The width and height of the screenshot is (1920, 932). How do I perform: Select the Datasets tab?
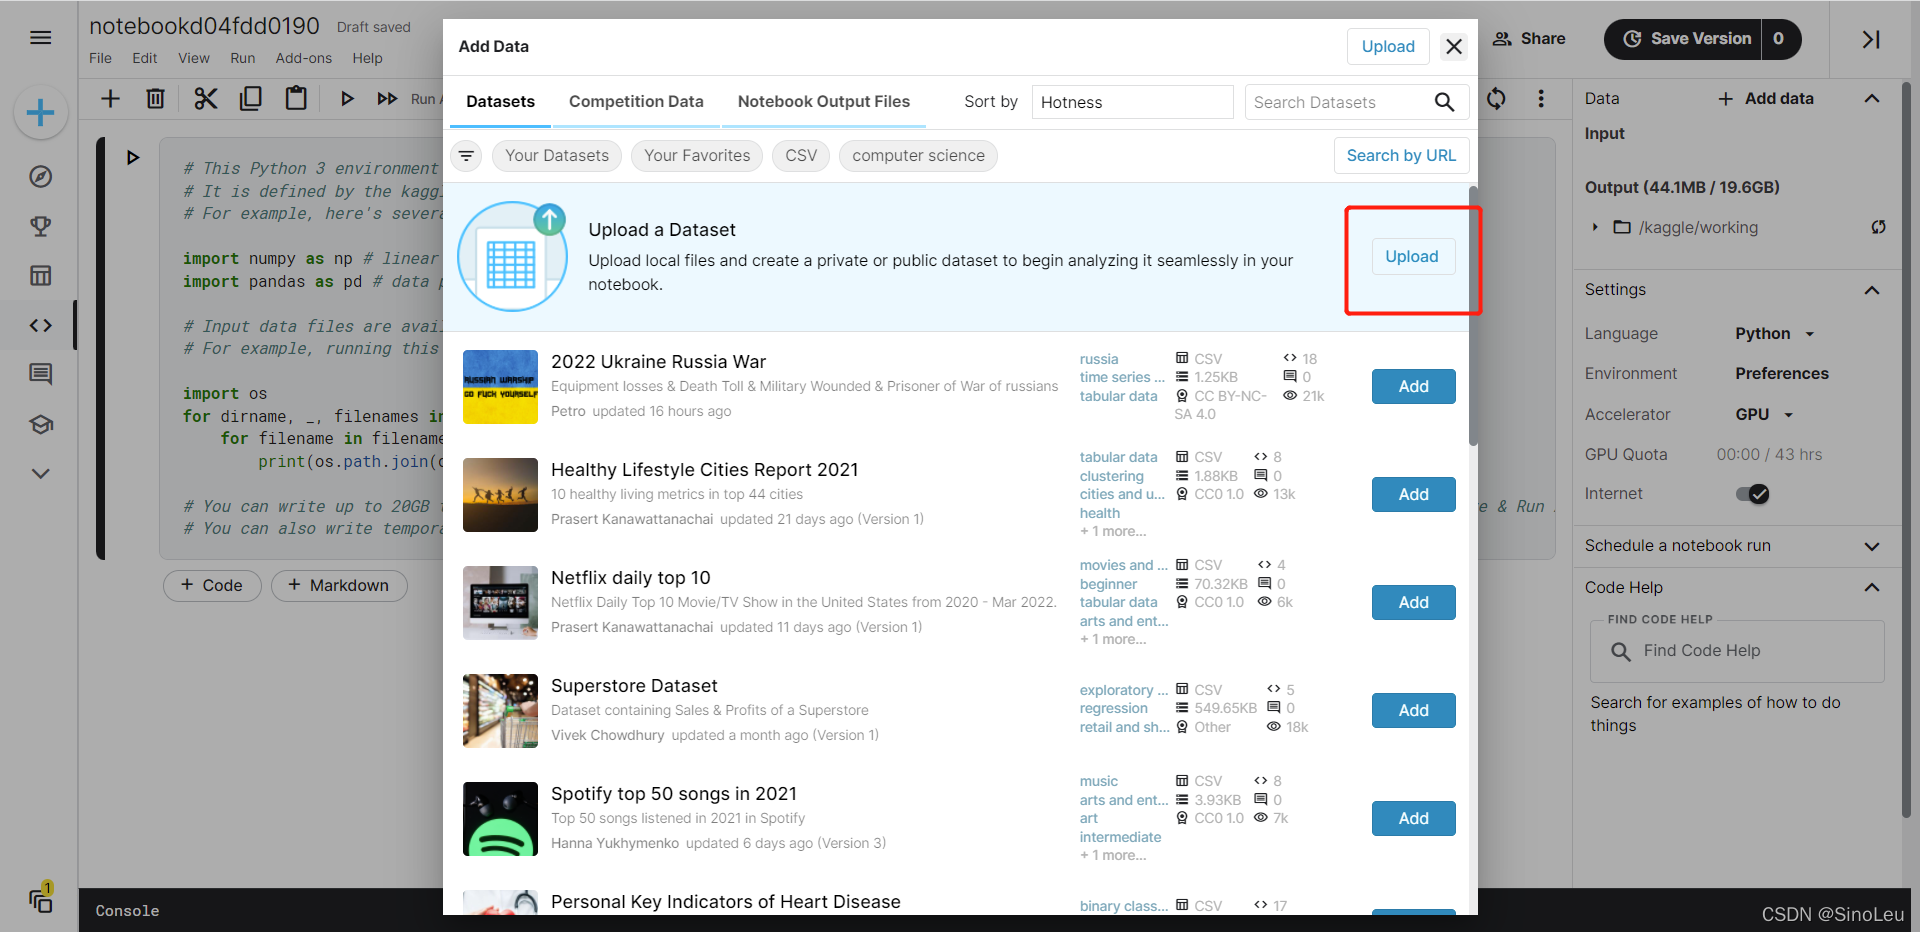(x=500, y=102)
